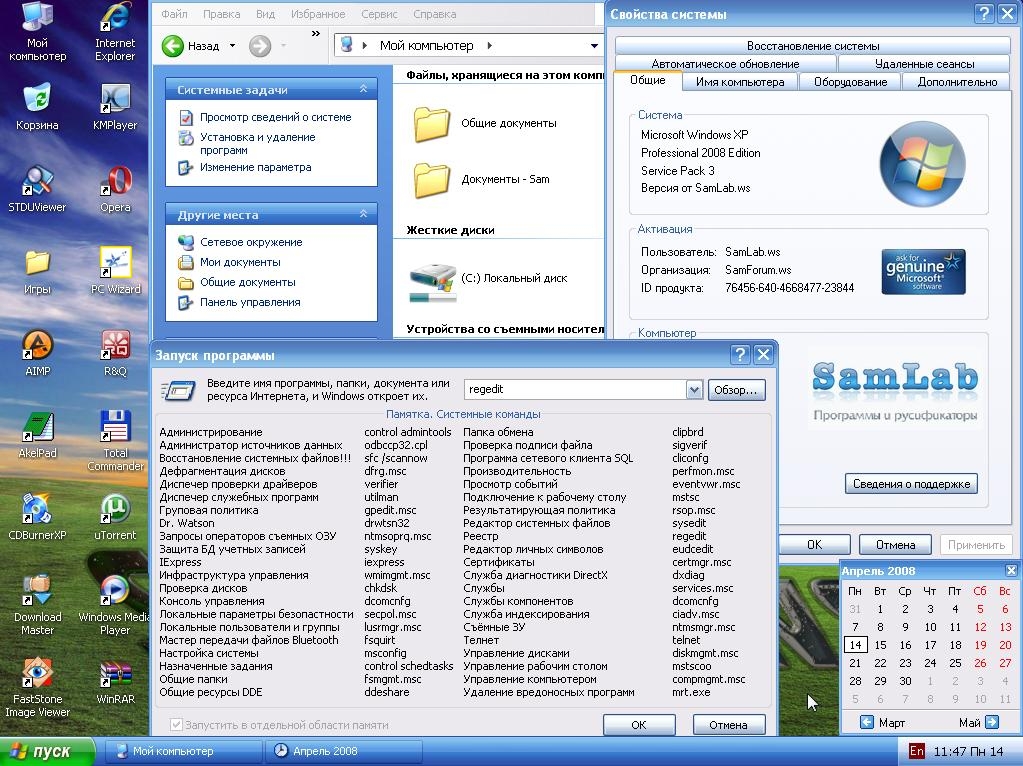Open Автоматическое обновление tab
Viewport: 1023px width, 766px height.
pos(725,64)
